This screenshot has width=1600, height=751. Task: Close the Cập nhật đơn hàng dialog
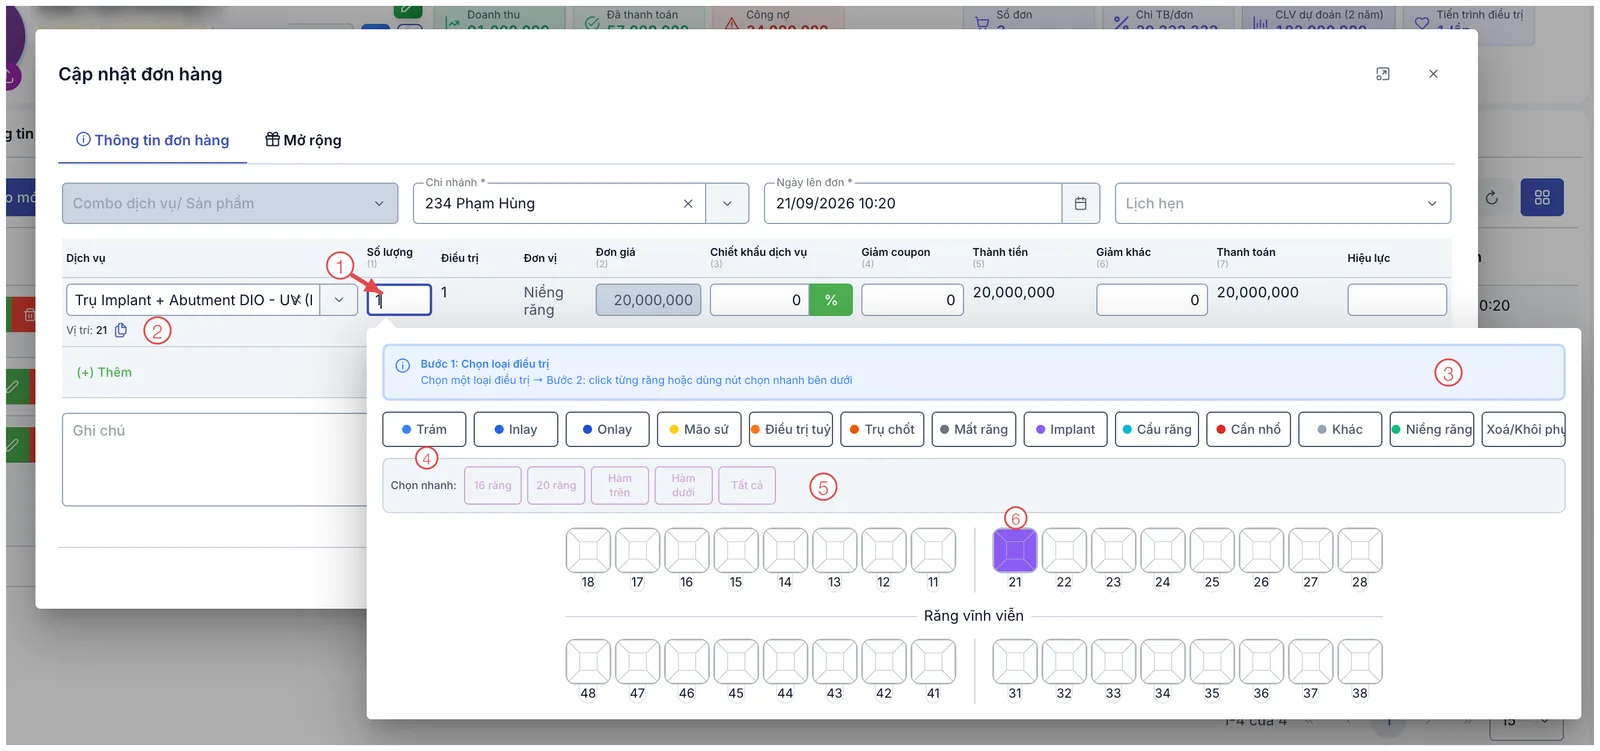click(1433, 74)
